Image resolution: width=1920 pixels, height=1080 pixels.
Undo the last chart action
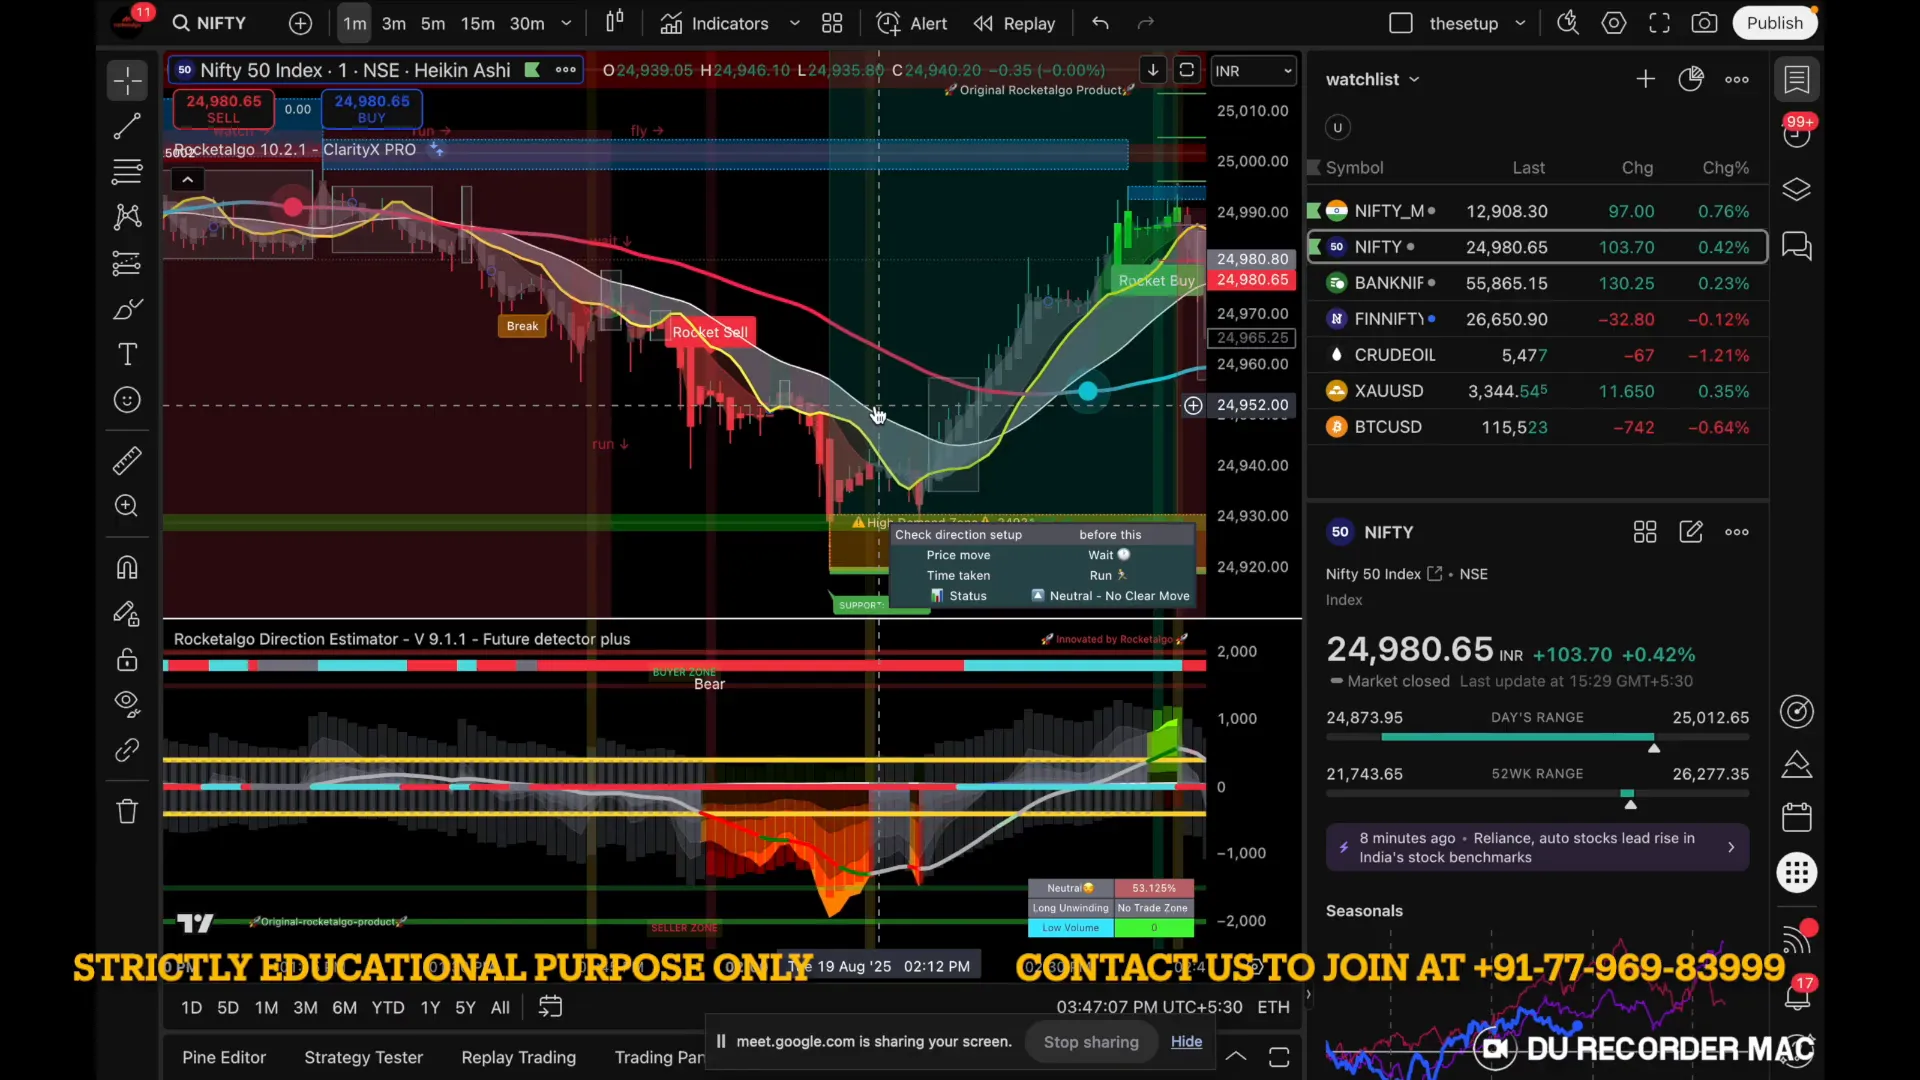tap(1100, 23)
